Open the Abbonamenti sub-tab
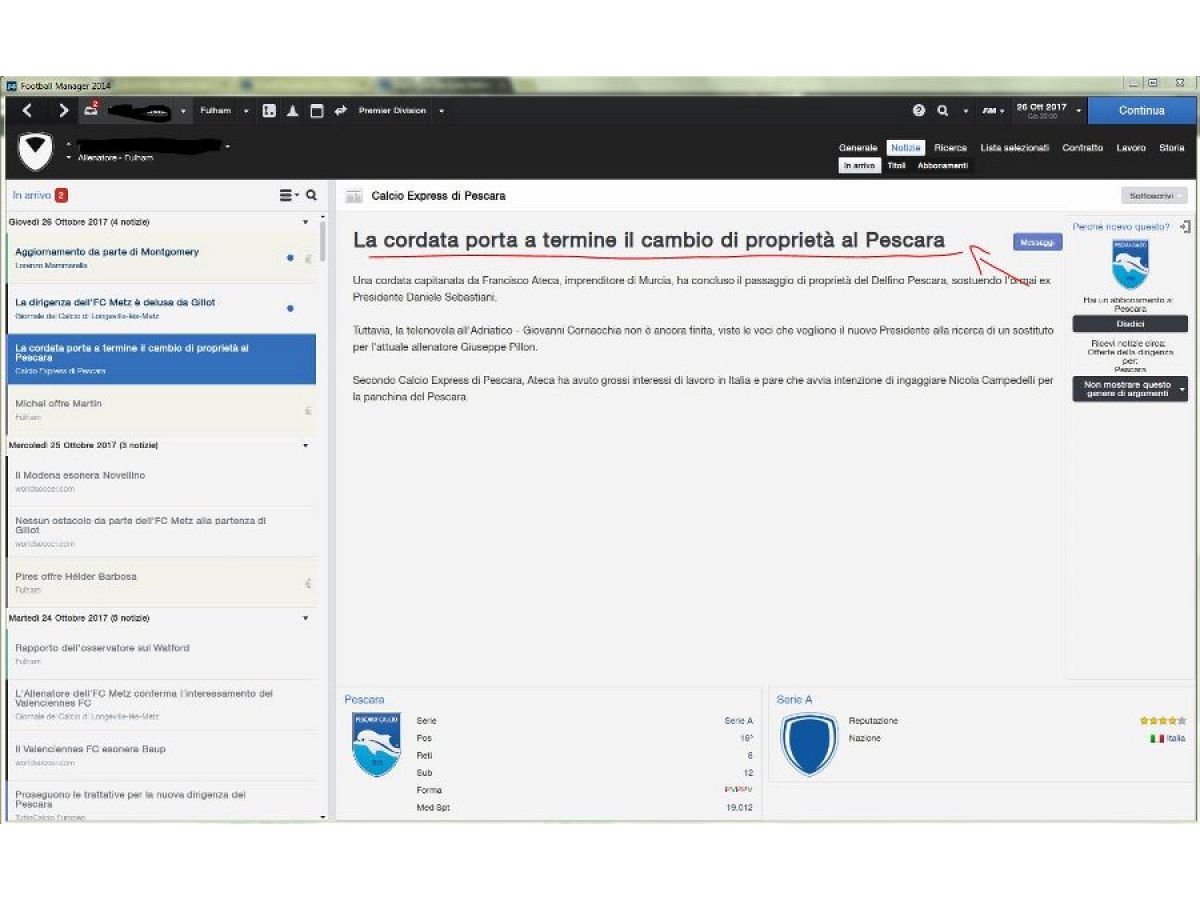 (x=943, y=166)
